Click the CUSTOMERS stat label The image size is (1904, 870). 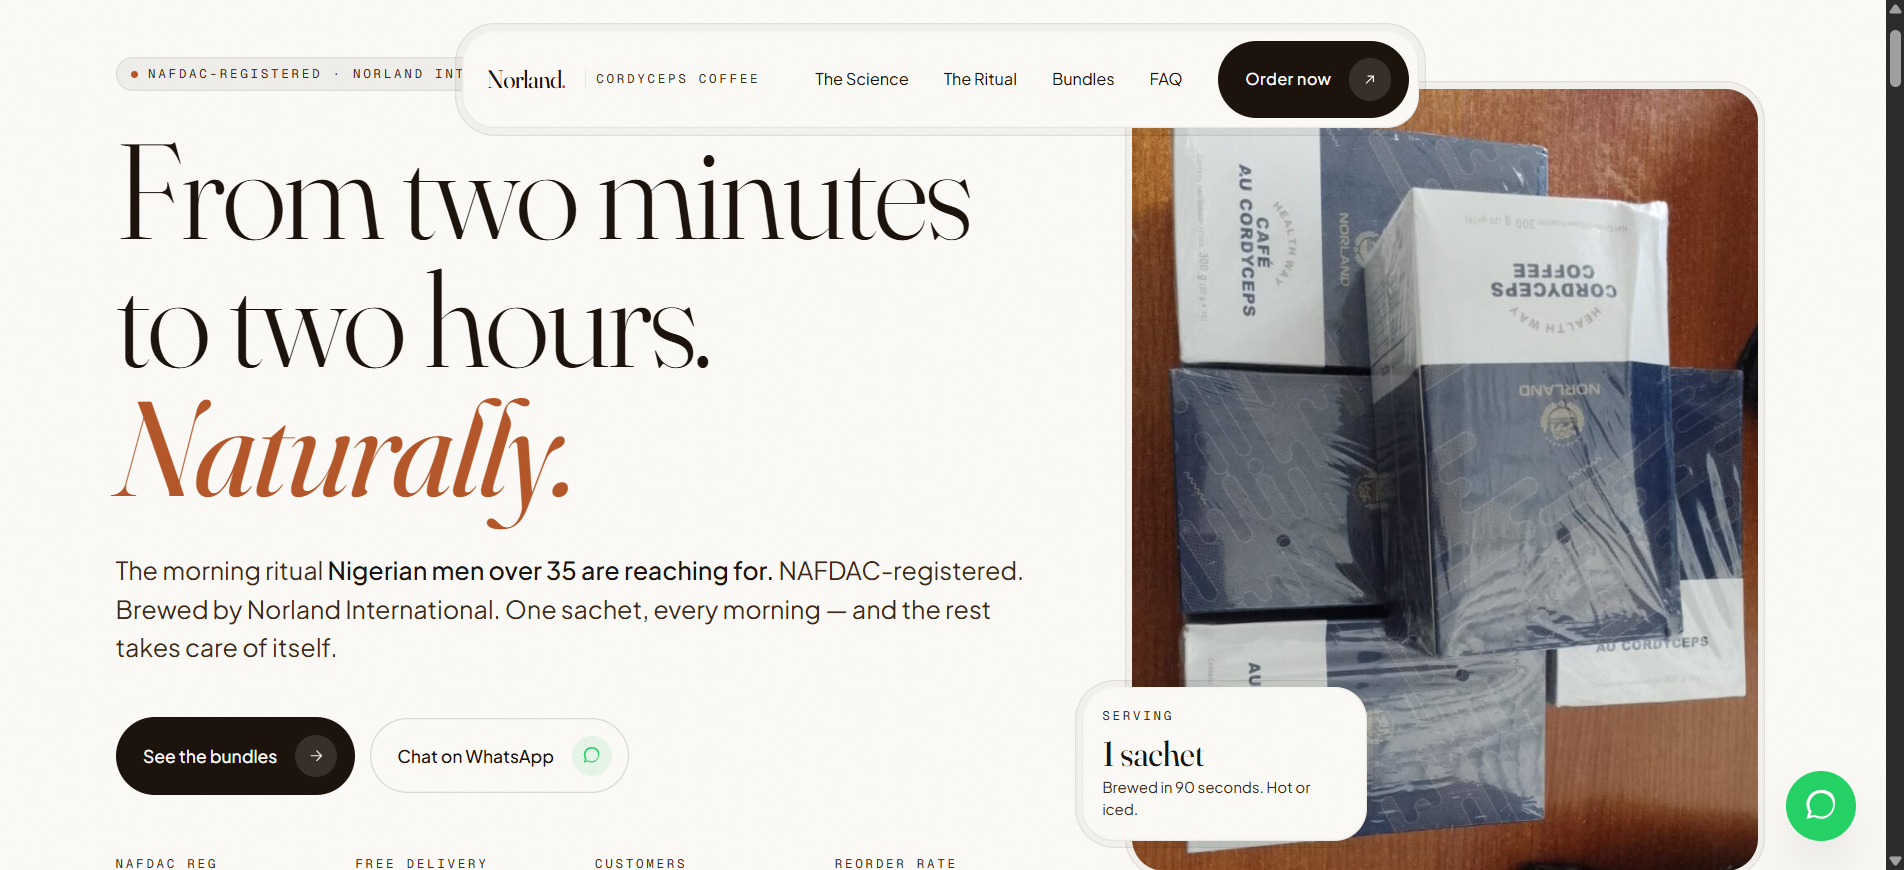pos(640,863)
